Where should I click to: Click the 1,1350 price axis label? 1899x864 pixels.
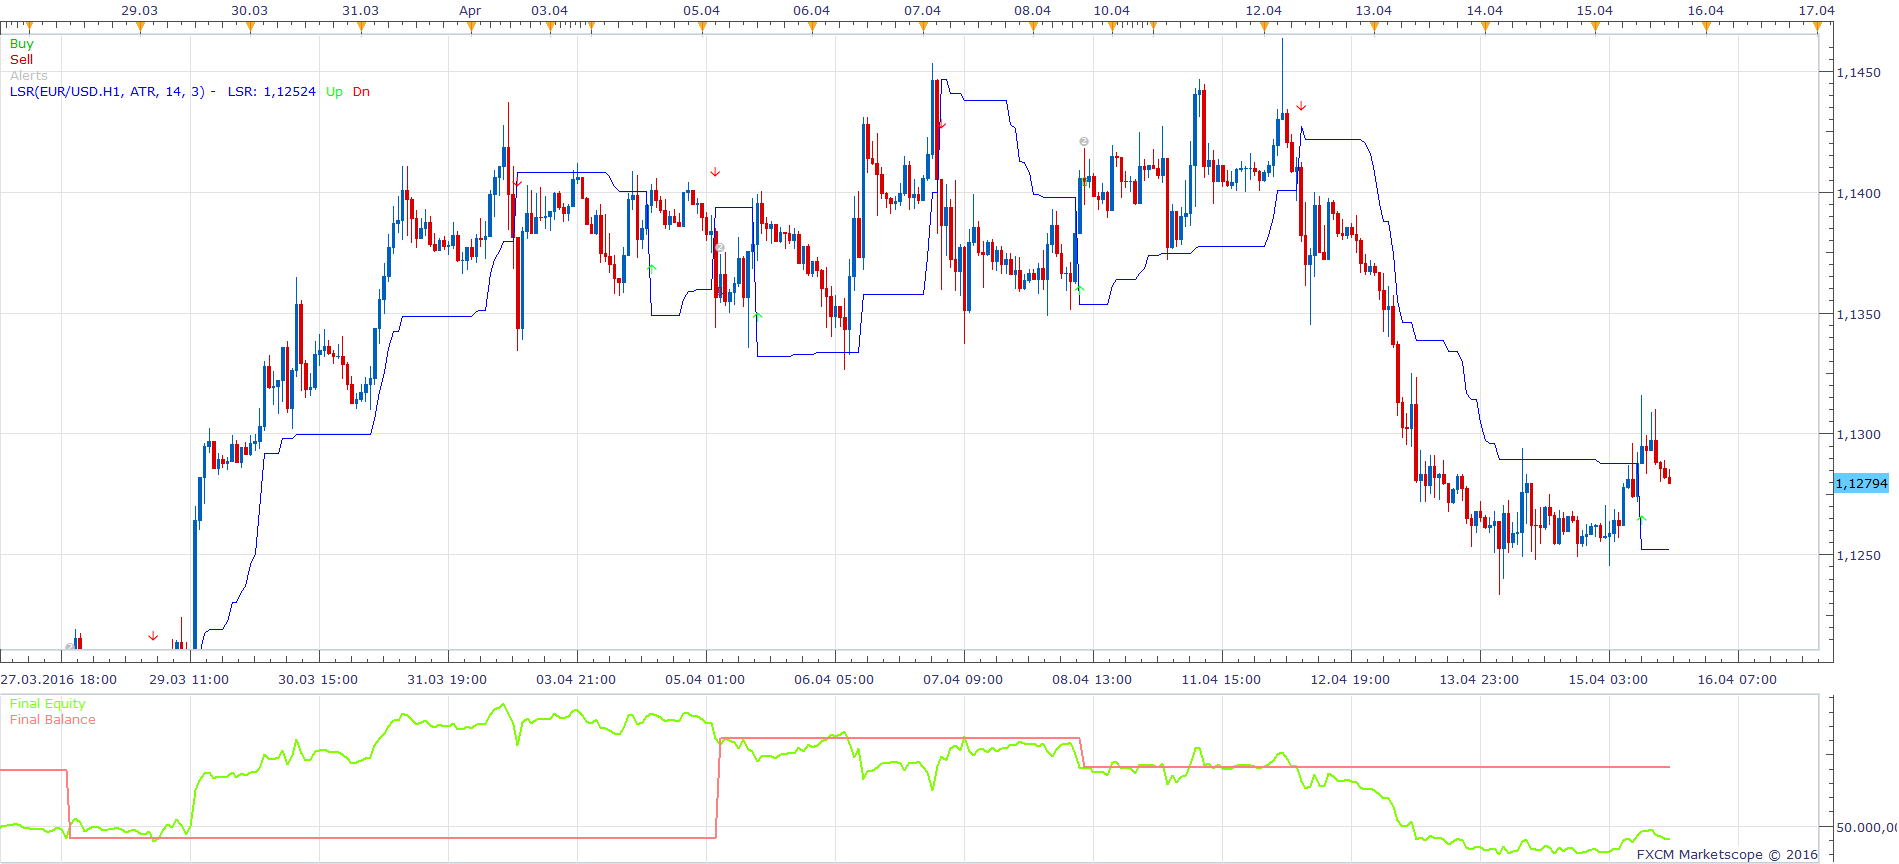(1859, 315)
